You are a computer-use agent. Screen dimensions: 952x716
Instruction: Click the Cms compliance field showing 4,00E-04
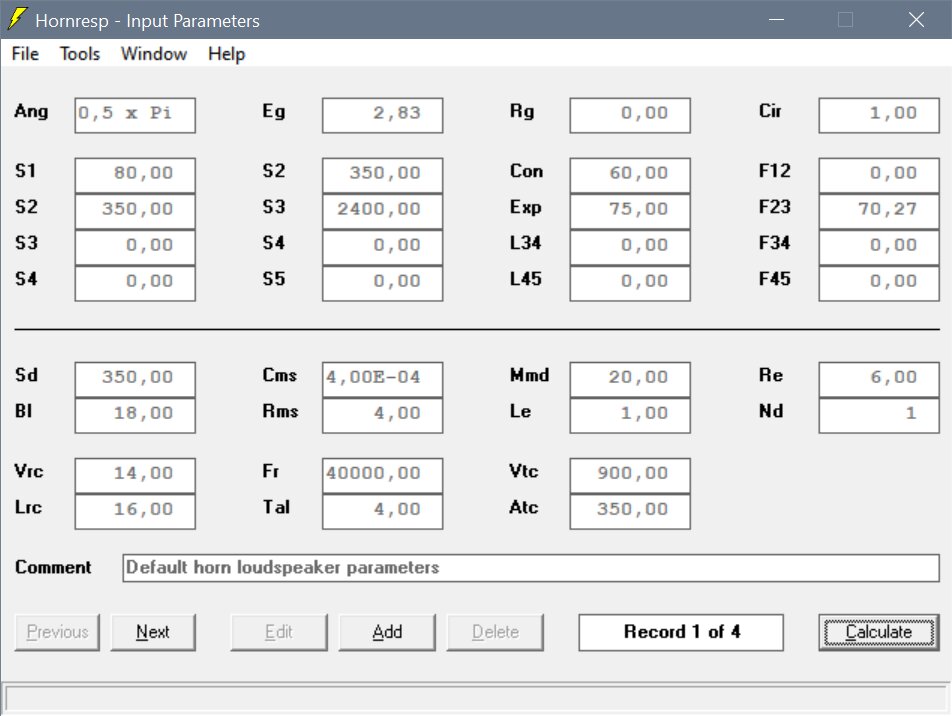point(382,378)
